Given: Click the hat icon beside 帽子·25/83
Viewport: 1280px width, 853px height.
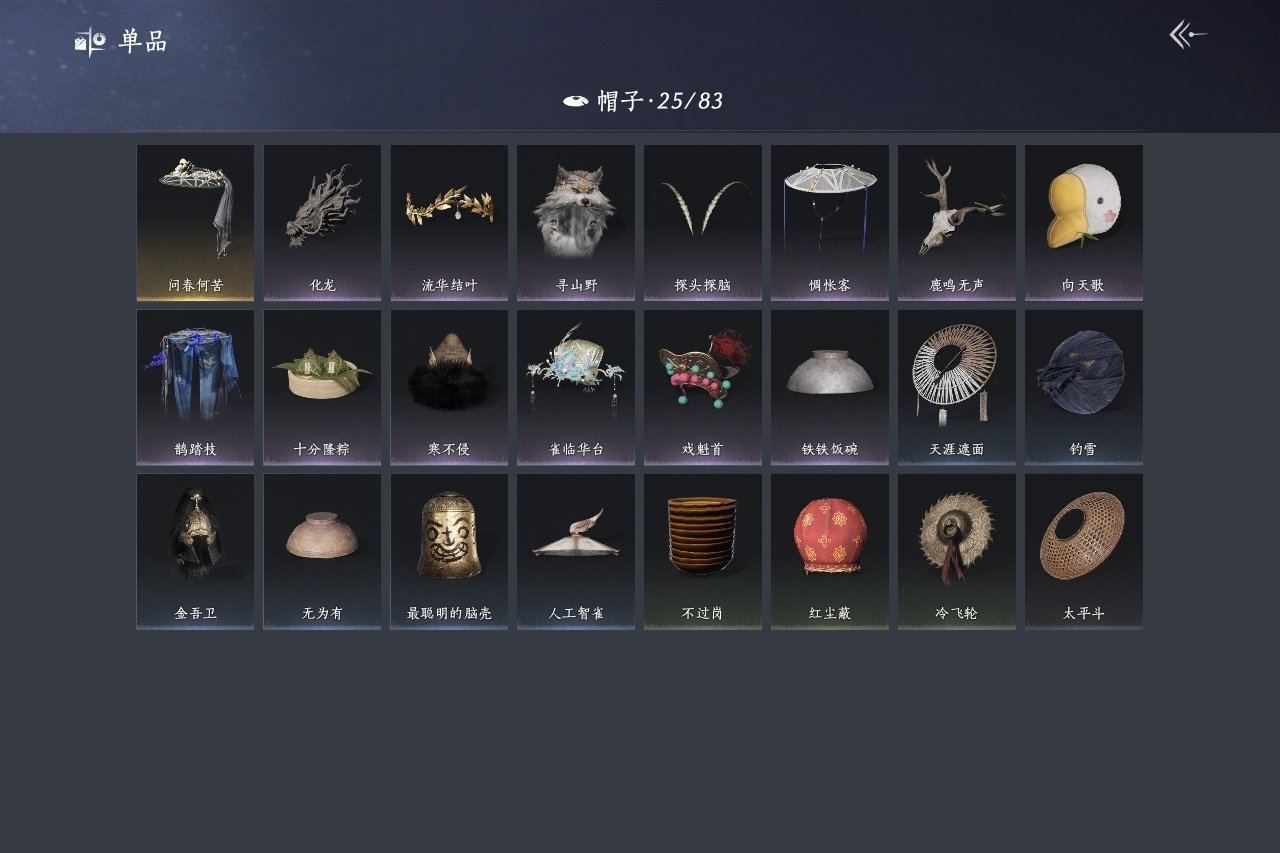Looking at the screenshot, I should point(575,101).
